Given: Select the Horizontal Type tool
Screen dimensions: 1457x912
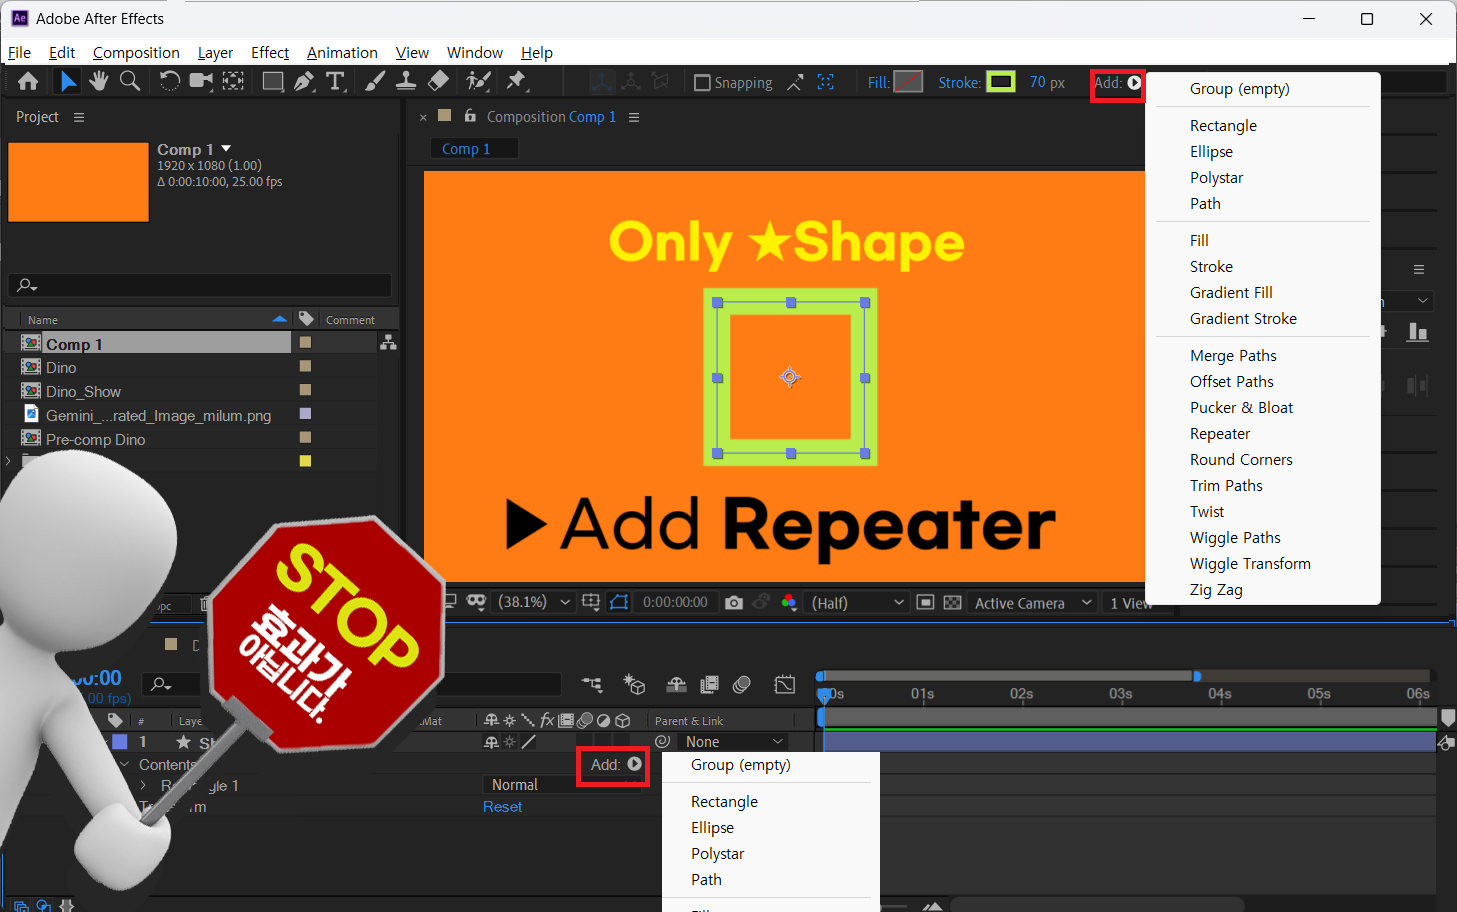Looking at the screenshot, I should coord(336,82).
